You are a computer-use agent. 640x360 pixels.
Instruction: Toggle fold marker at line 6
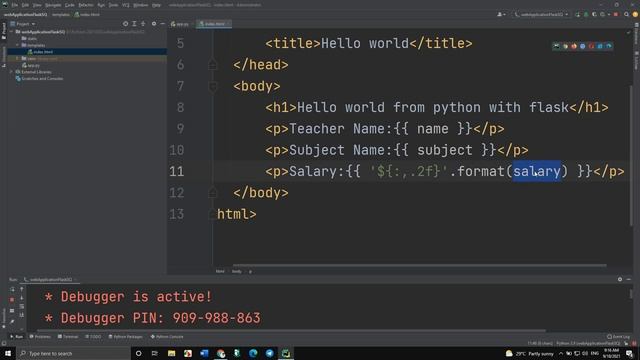pos(213,65)
